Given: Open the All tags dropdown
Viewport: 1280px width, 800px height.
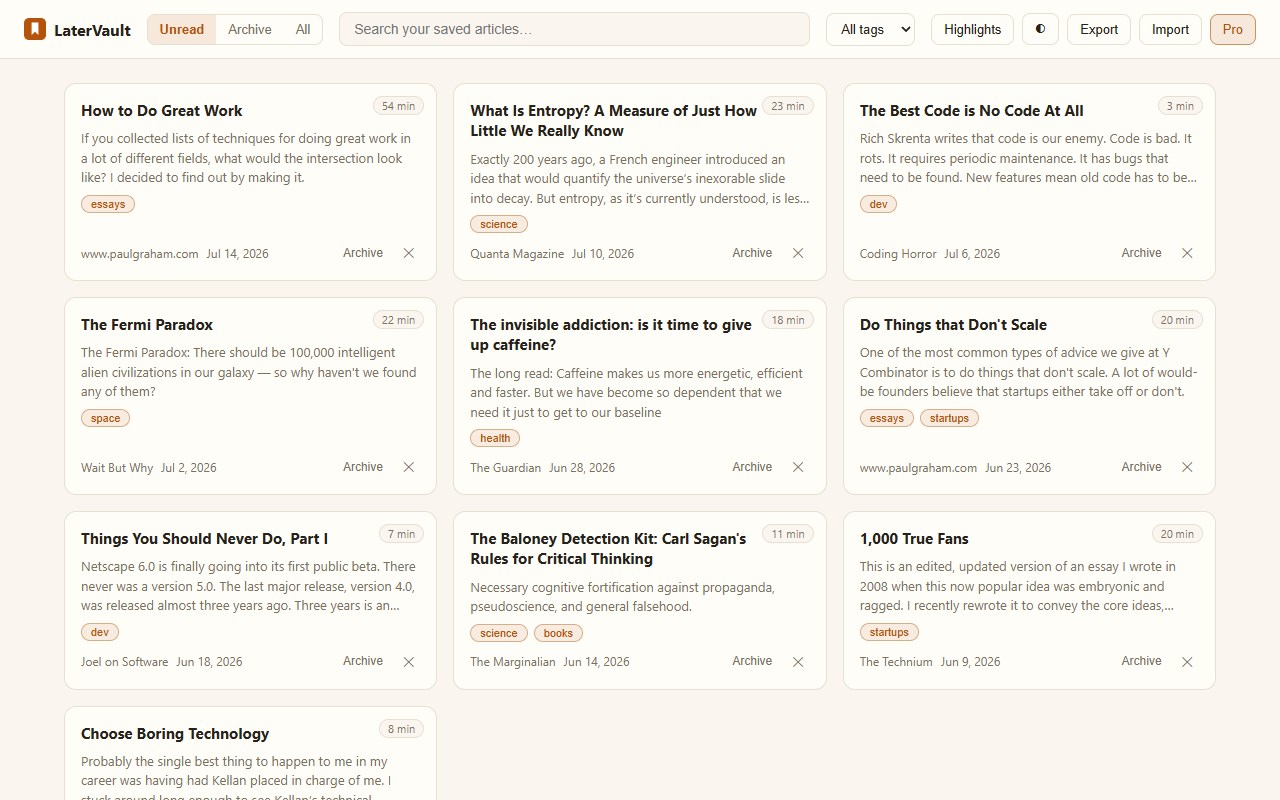Looking at the screenshot, I should pos(870,29).
